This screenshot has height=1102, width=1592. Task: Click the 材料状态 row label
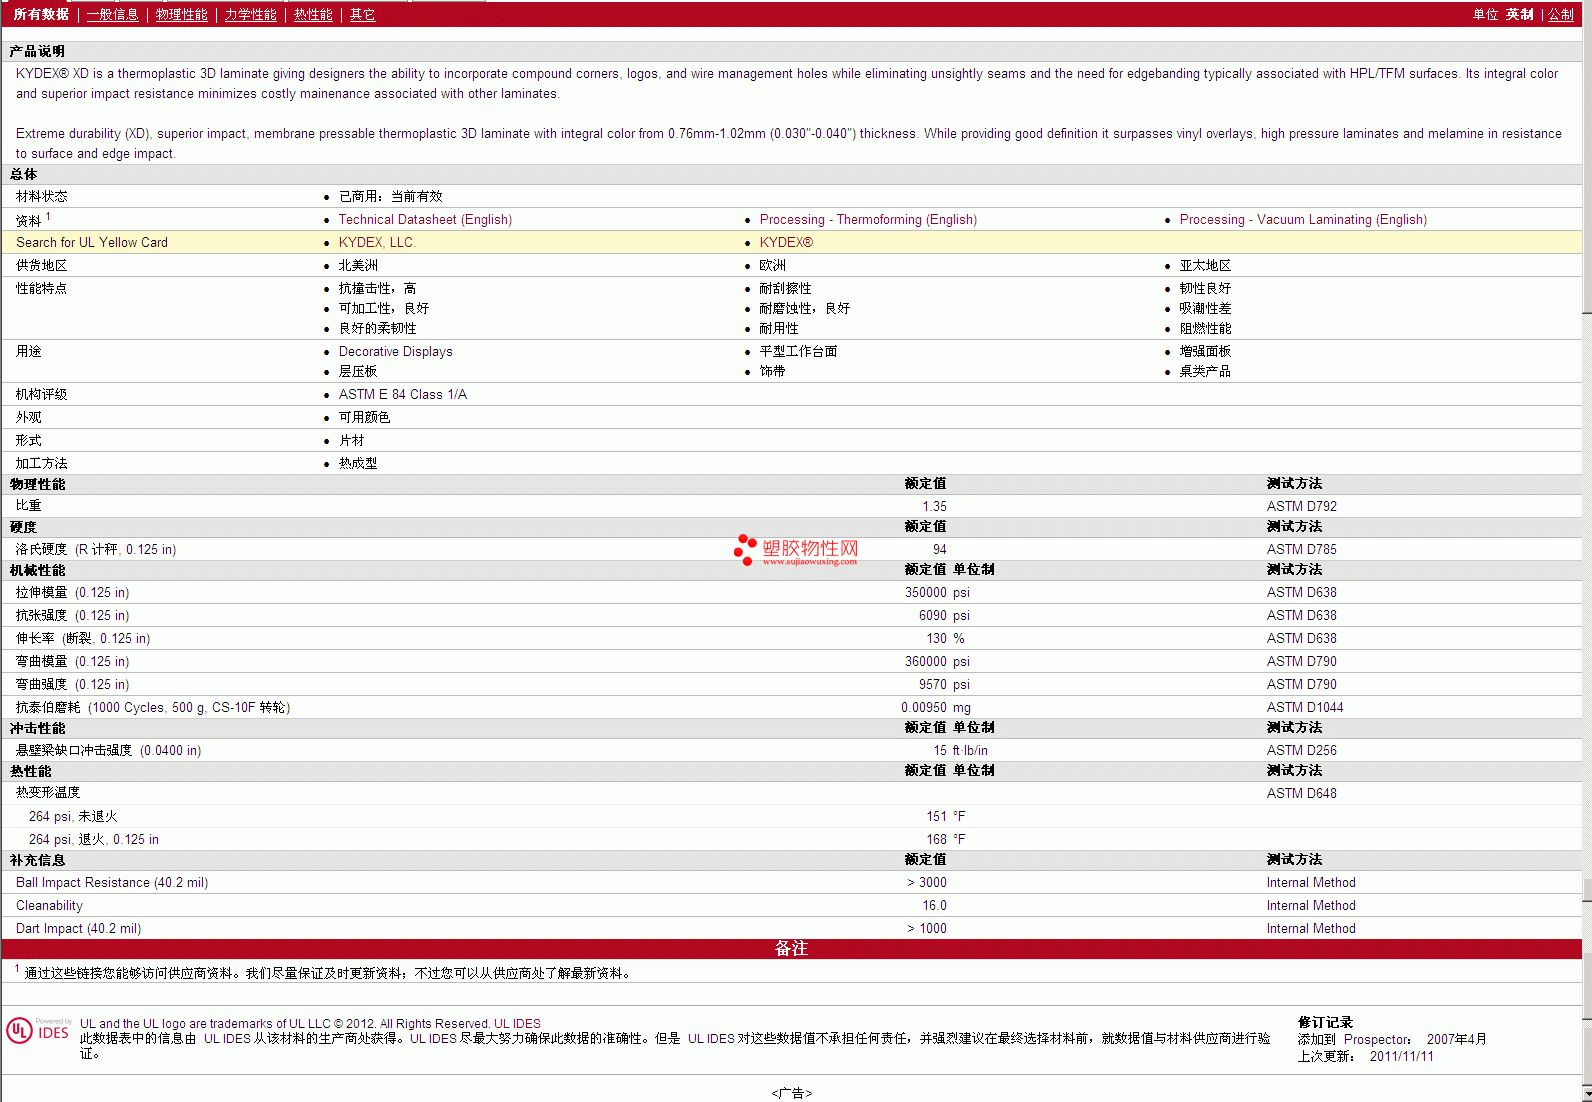[x=42, y=197]
